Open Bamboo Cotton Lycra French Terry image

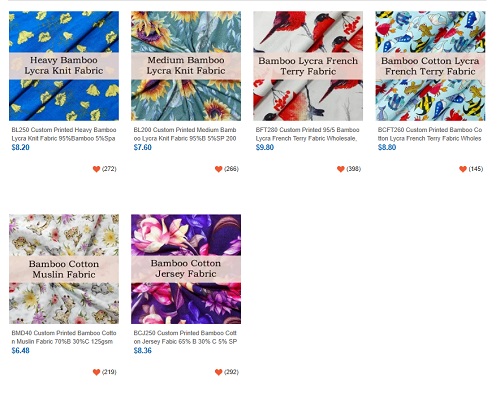click(x=430, y=66)
